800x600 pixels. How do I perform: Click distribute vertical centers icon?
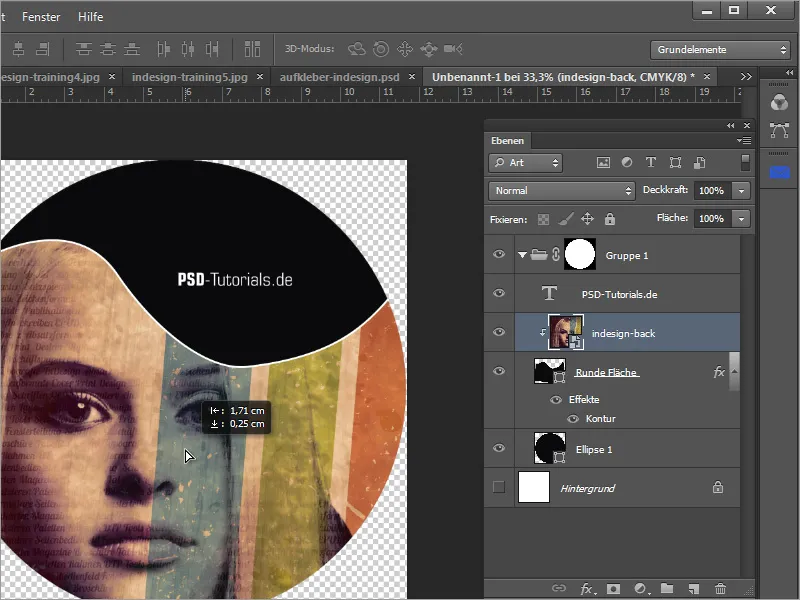[x=108, y=49]
